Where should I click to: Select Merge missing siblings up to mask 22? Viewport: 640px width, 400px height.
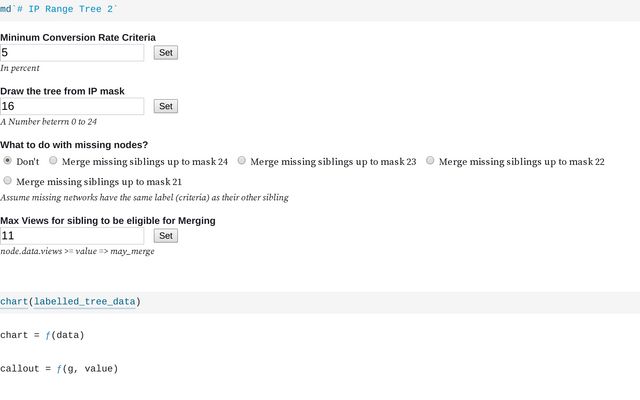430,160
